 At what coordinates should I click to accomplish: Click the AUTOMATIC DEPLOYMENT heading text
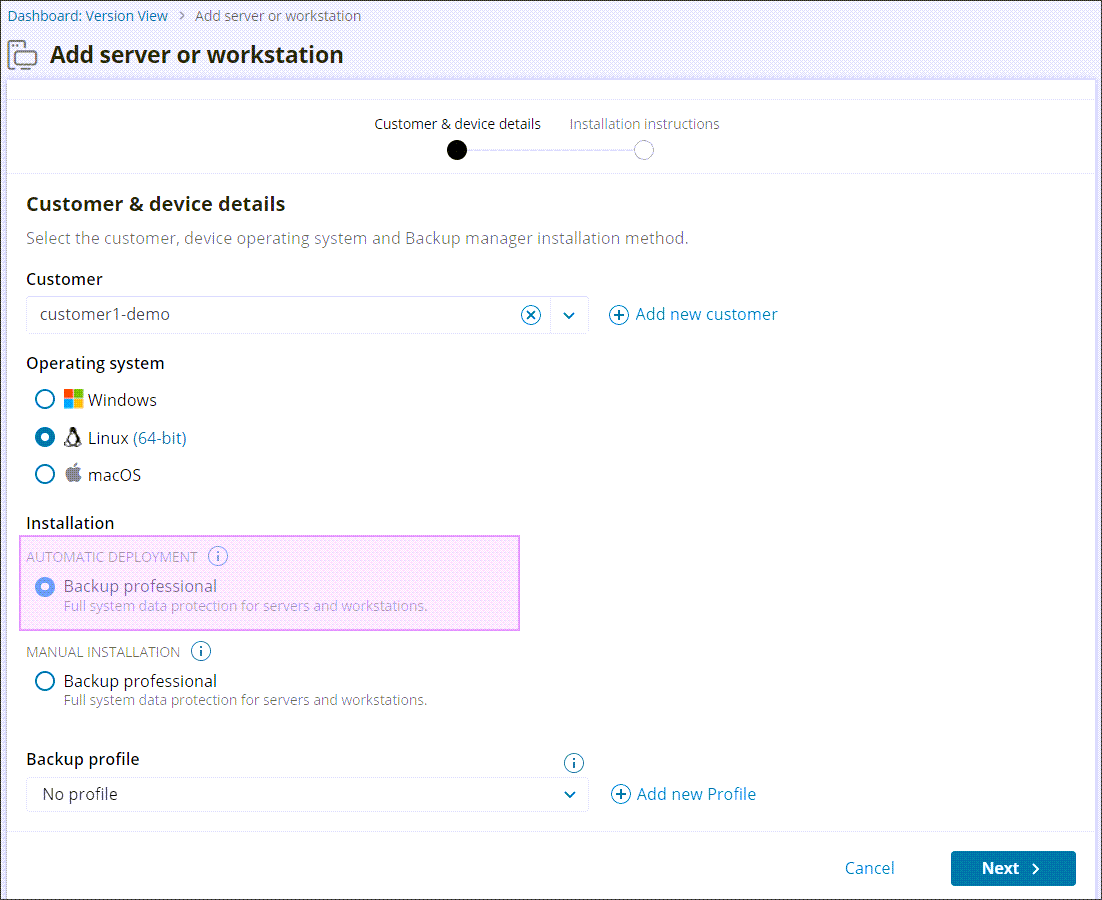[112, 557]
